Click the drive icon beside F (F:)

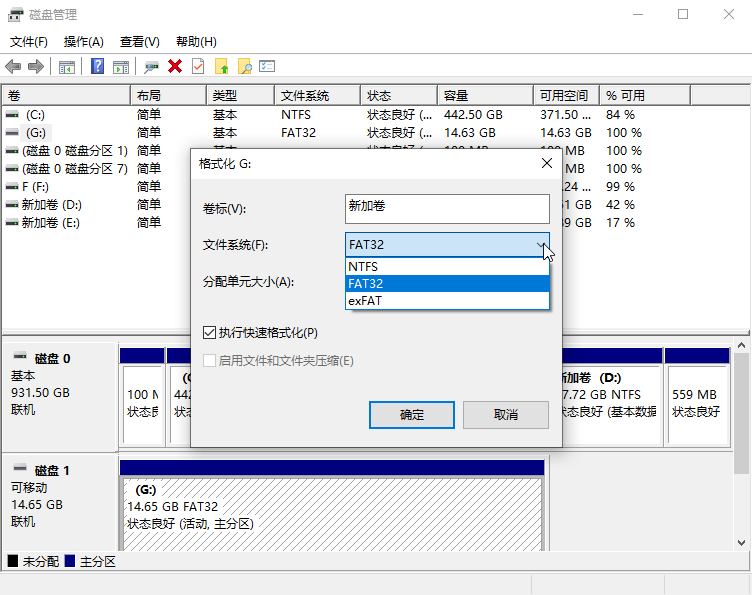12,187
